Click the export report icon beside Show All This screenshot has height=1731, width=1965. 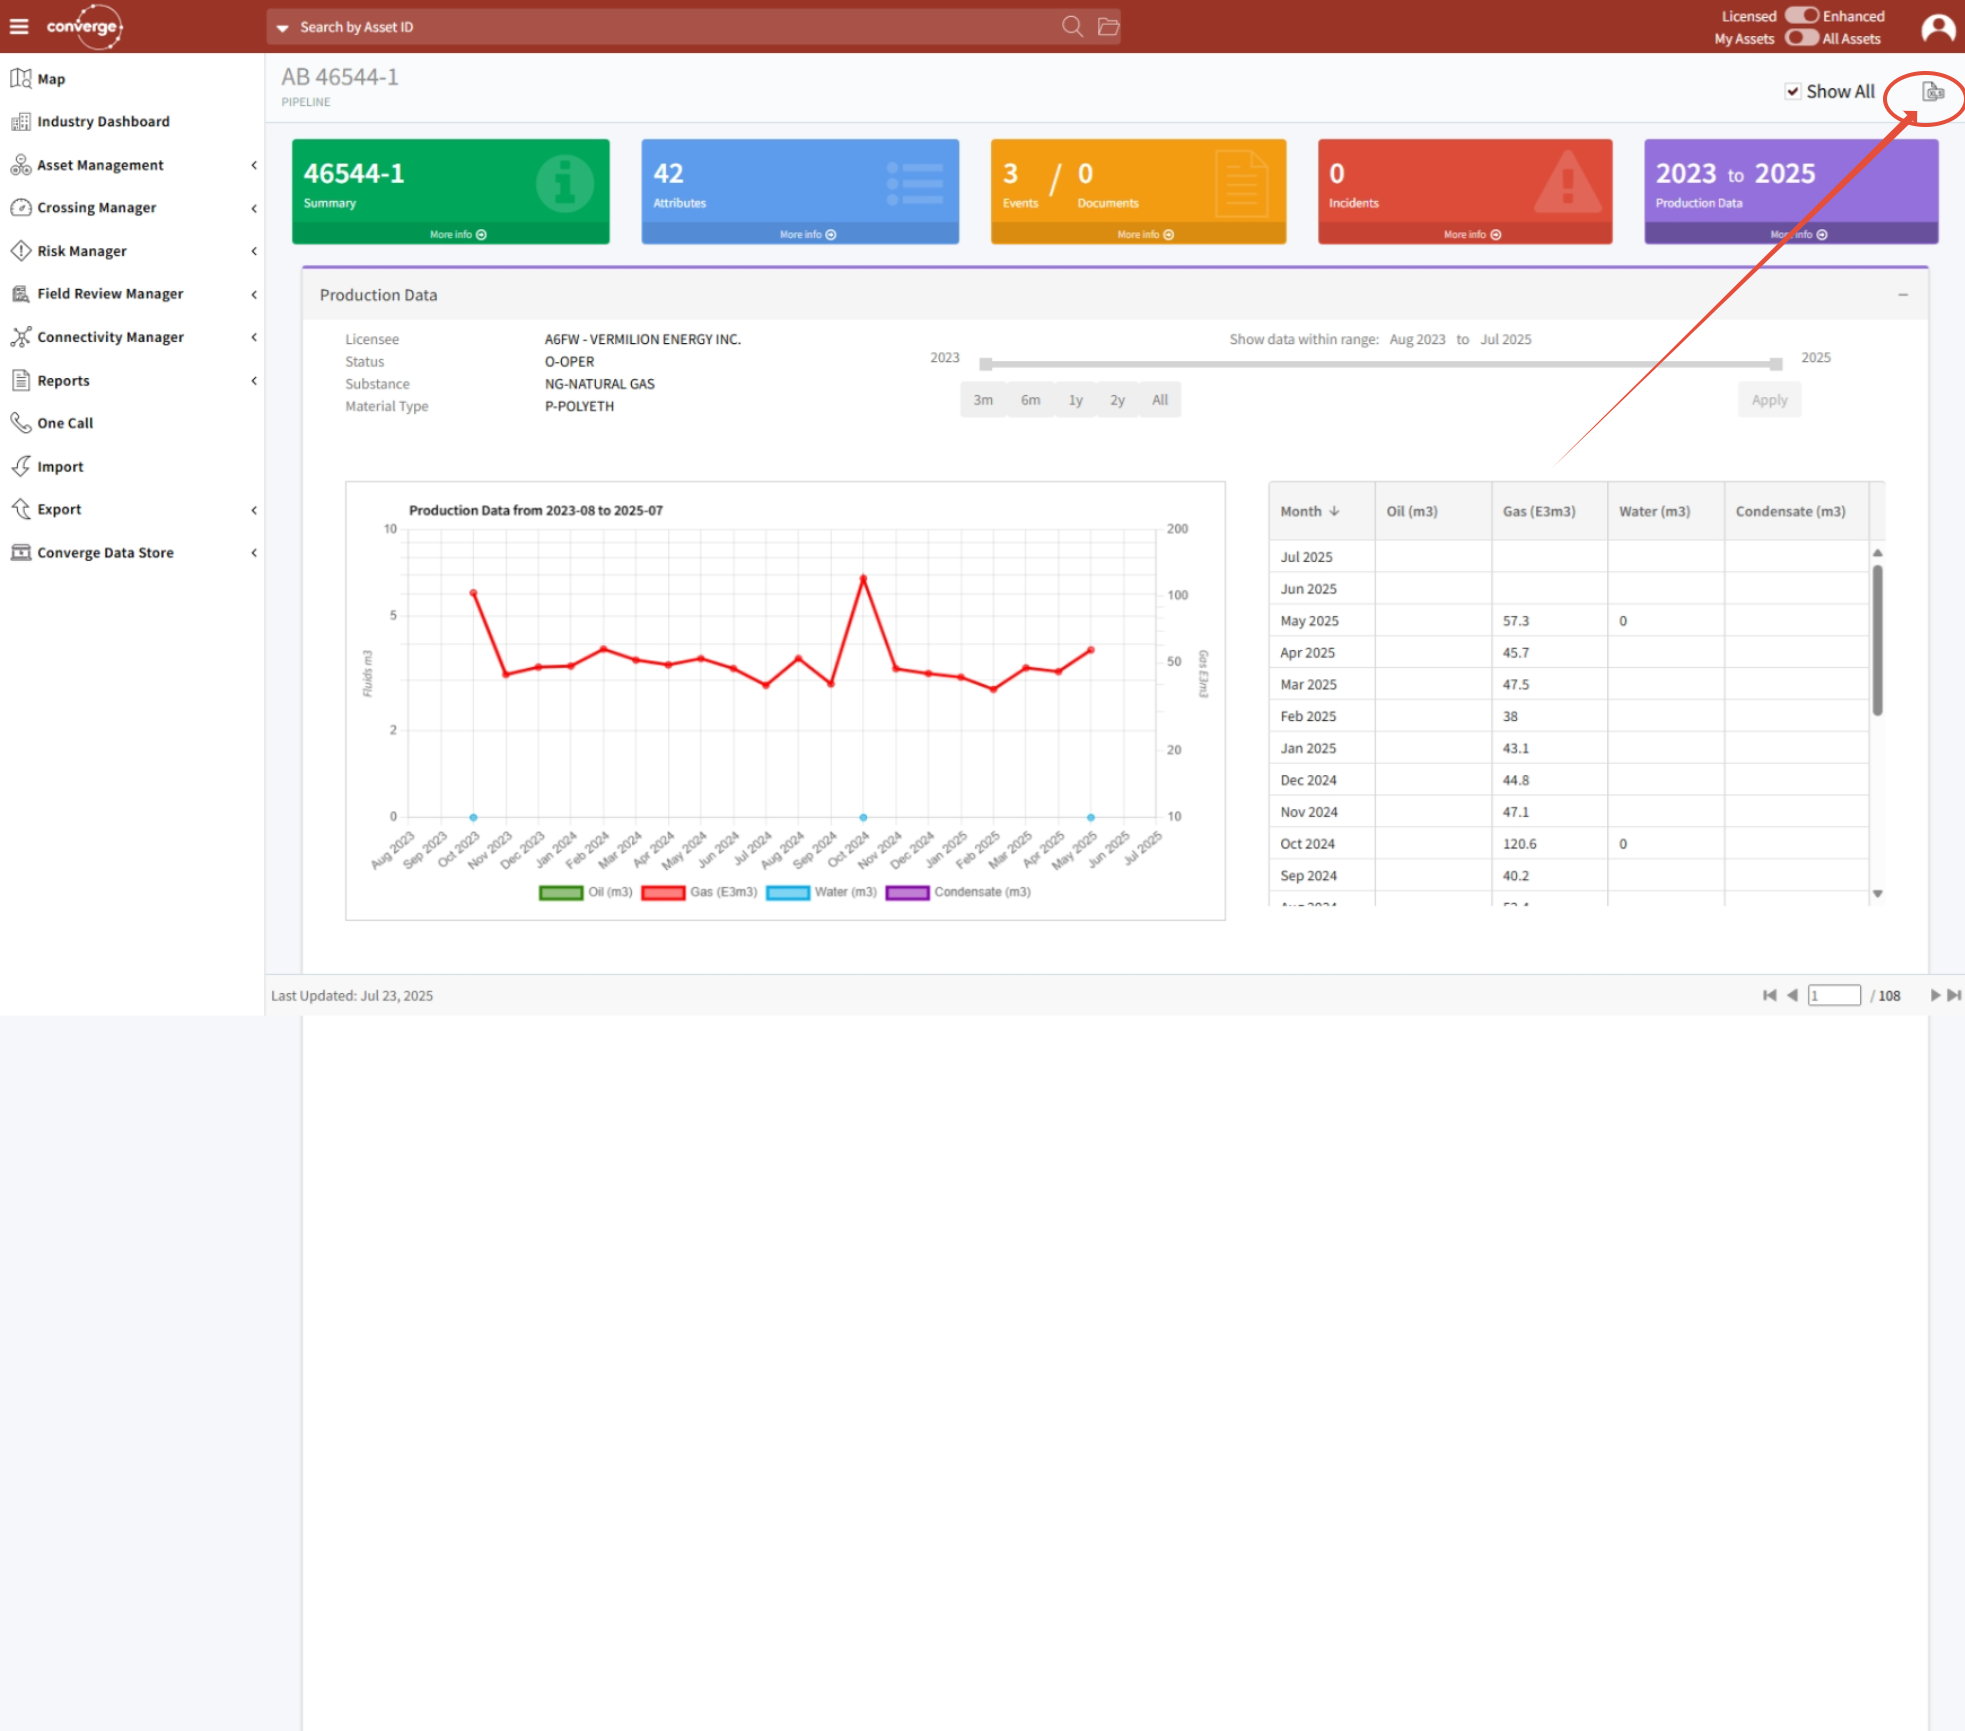point(1933,92)
